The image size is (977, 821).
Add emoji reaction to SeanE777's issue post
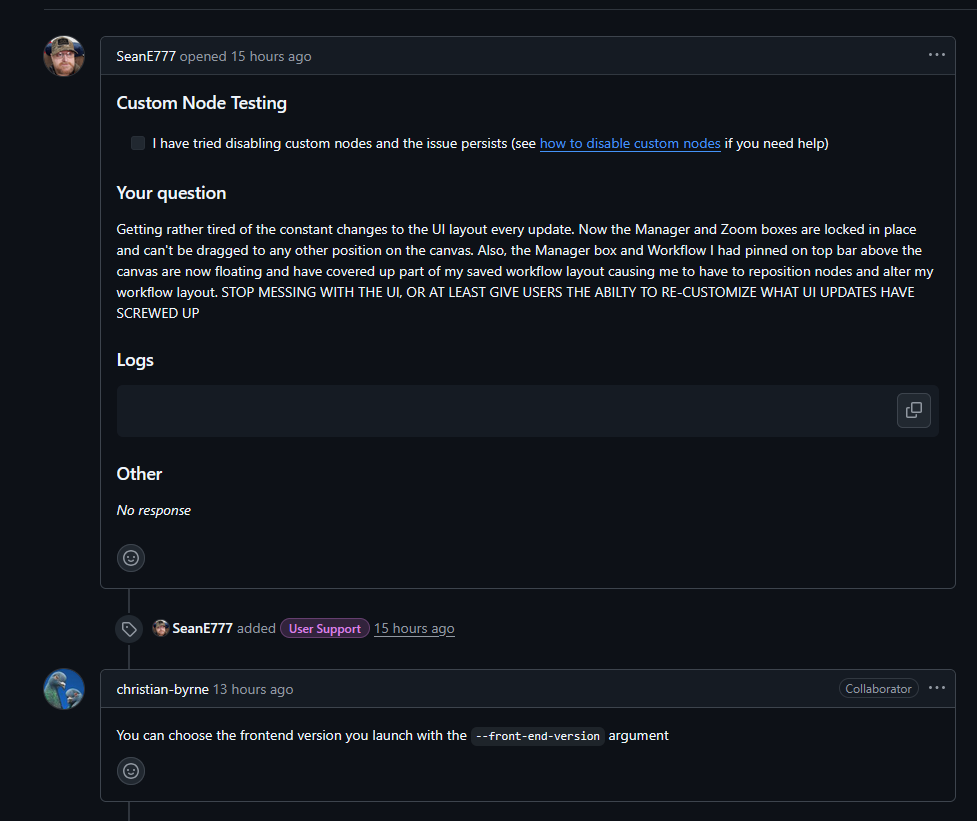point(131,558)
